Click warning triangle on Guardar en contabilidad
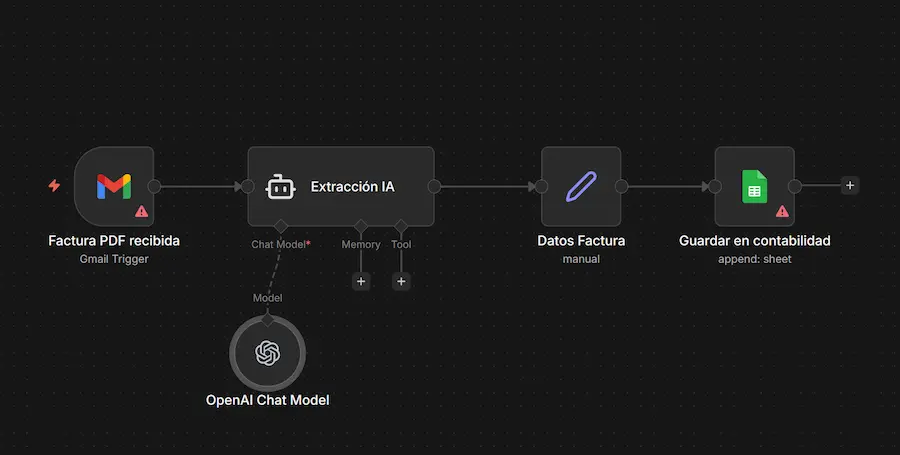The height and width of the screenshot is (455, 900). point(782,212)
